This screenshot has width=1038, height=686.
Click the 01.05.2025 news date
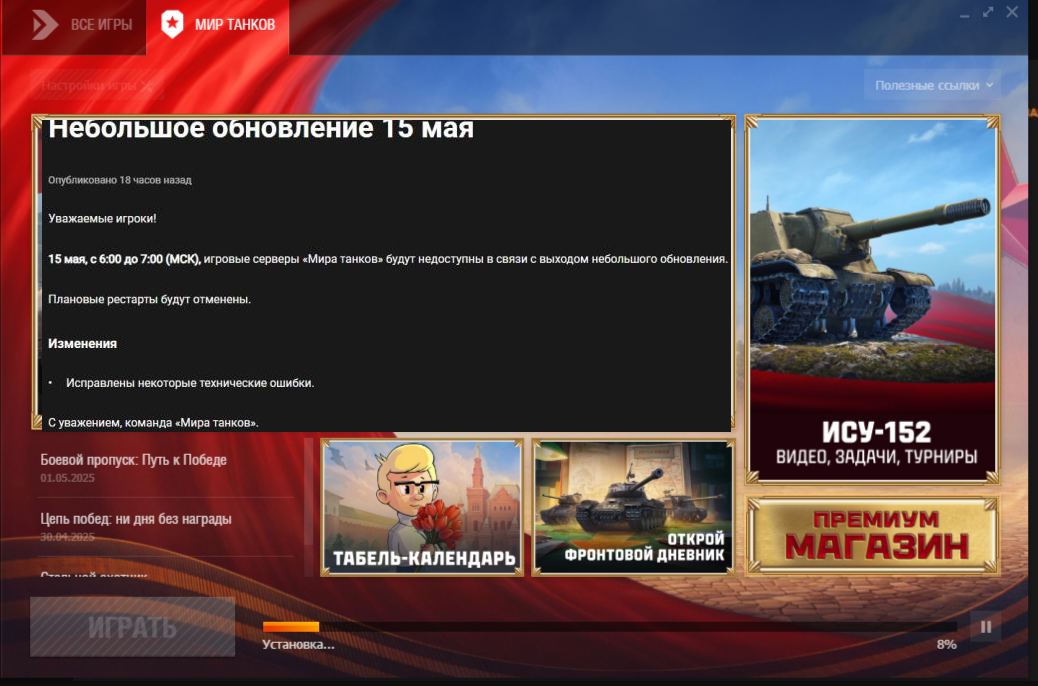pos(68,478)
